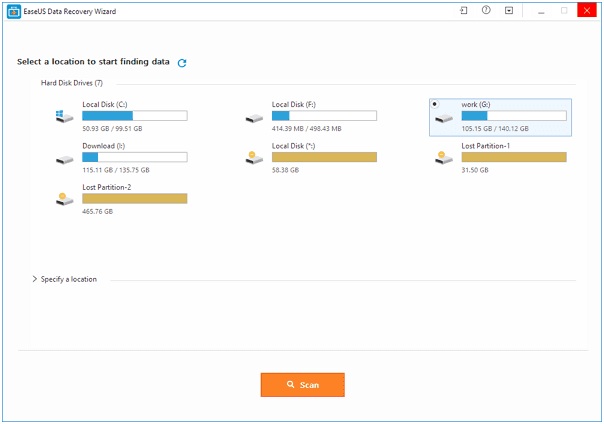Image resolution: width=604 pixels, height=424 pixels.
Task: Click the Lost Partition-1 name
Action: pyautogui.click(x=486, y=146)
